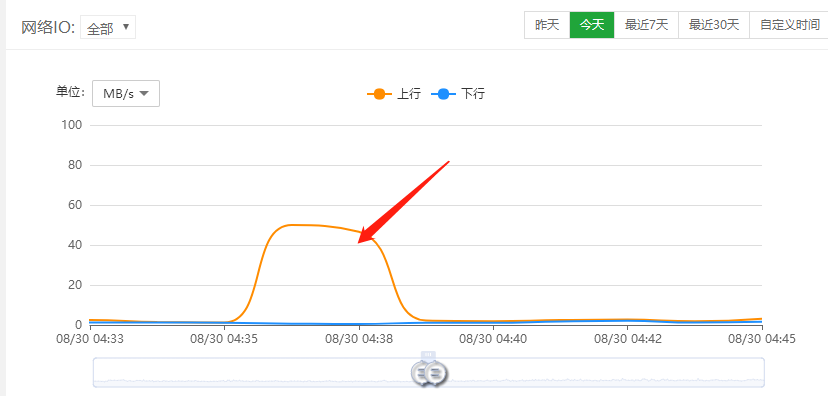Click the blue 下行 legend marker icon
This screenshot has height=396, width=828.
[x=443, y=95]
